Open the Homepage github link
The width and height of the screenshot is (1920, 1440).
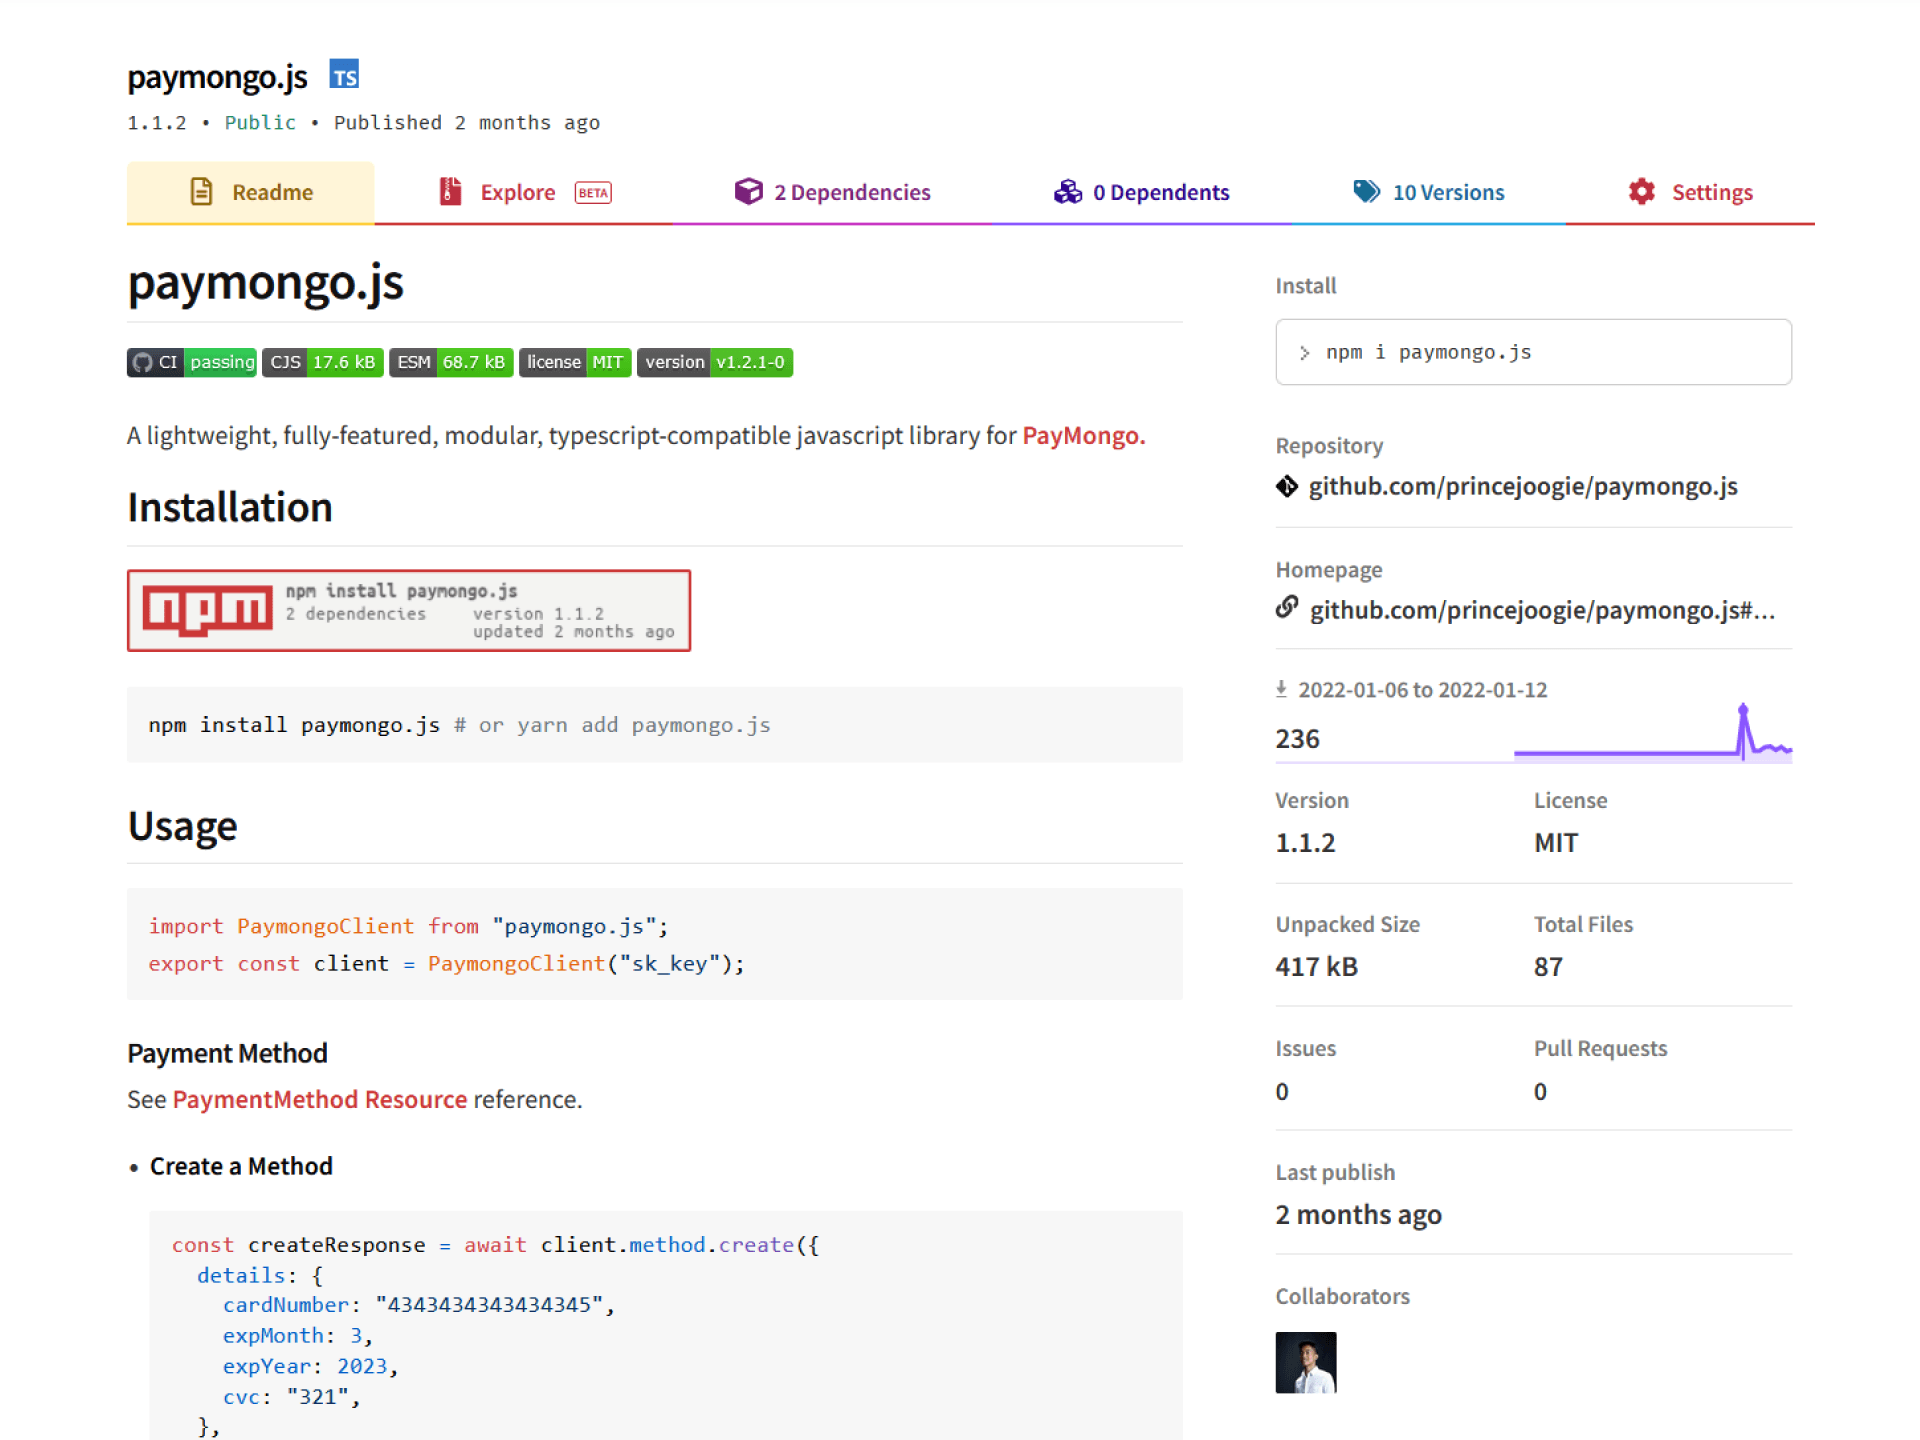1542,611
